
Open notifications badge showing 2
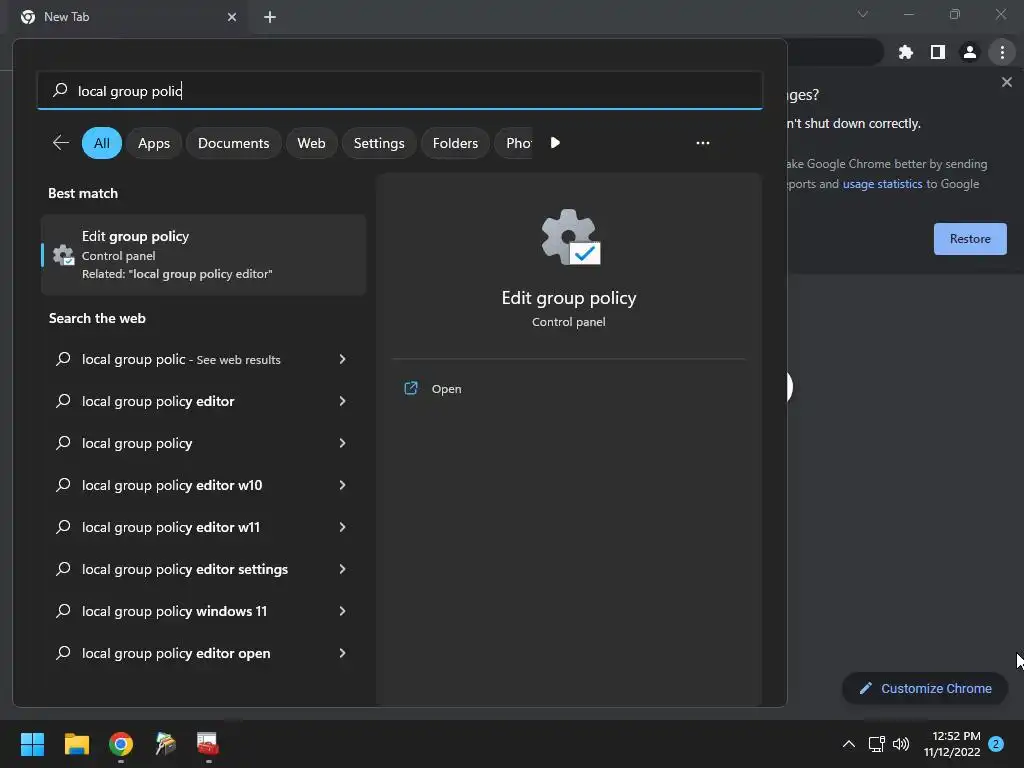point(996,743)
